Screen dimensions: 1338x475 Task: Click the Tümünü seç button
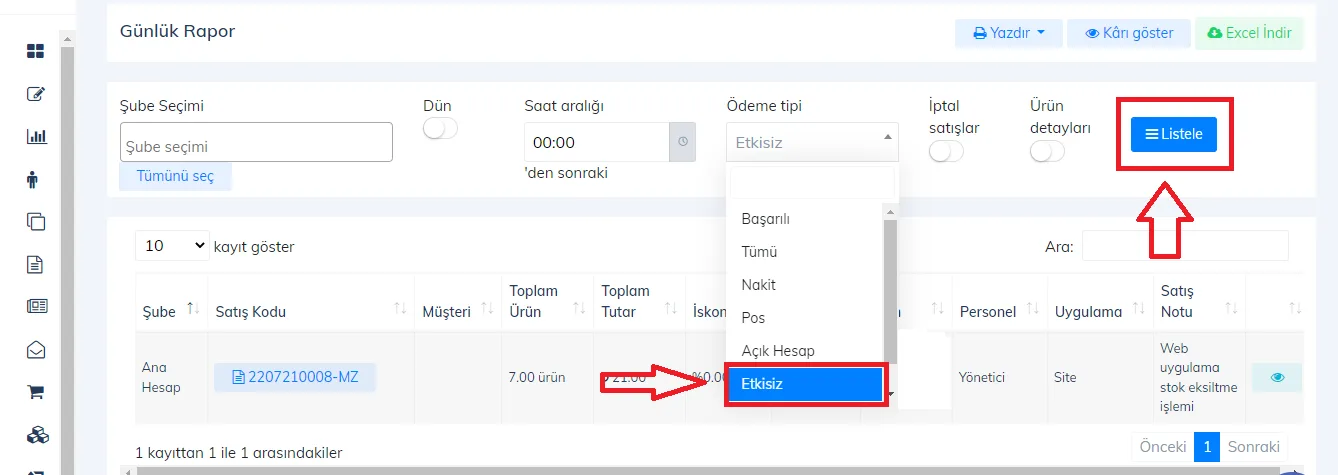pyautogui.click(x=175, y=176)
